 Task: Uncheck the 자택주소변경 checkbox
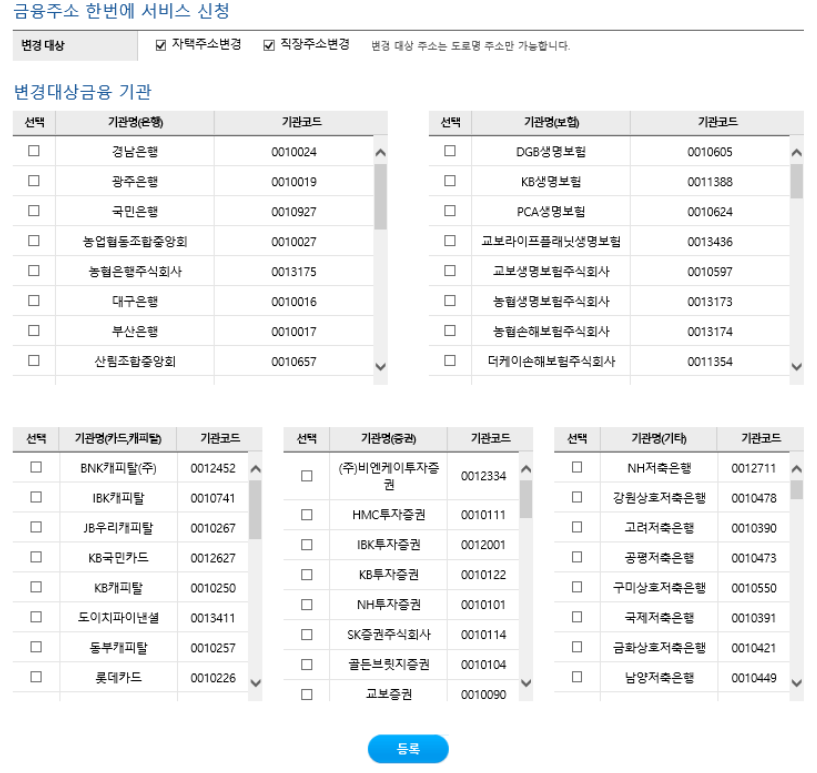161,45
